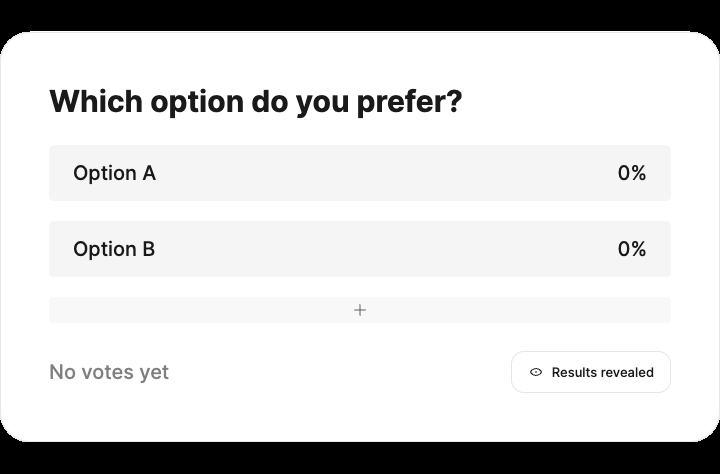Click the Option A label text

coord(114,173)
